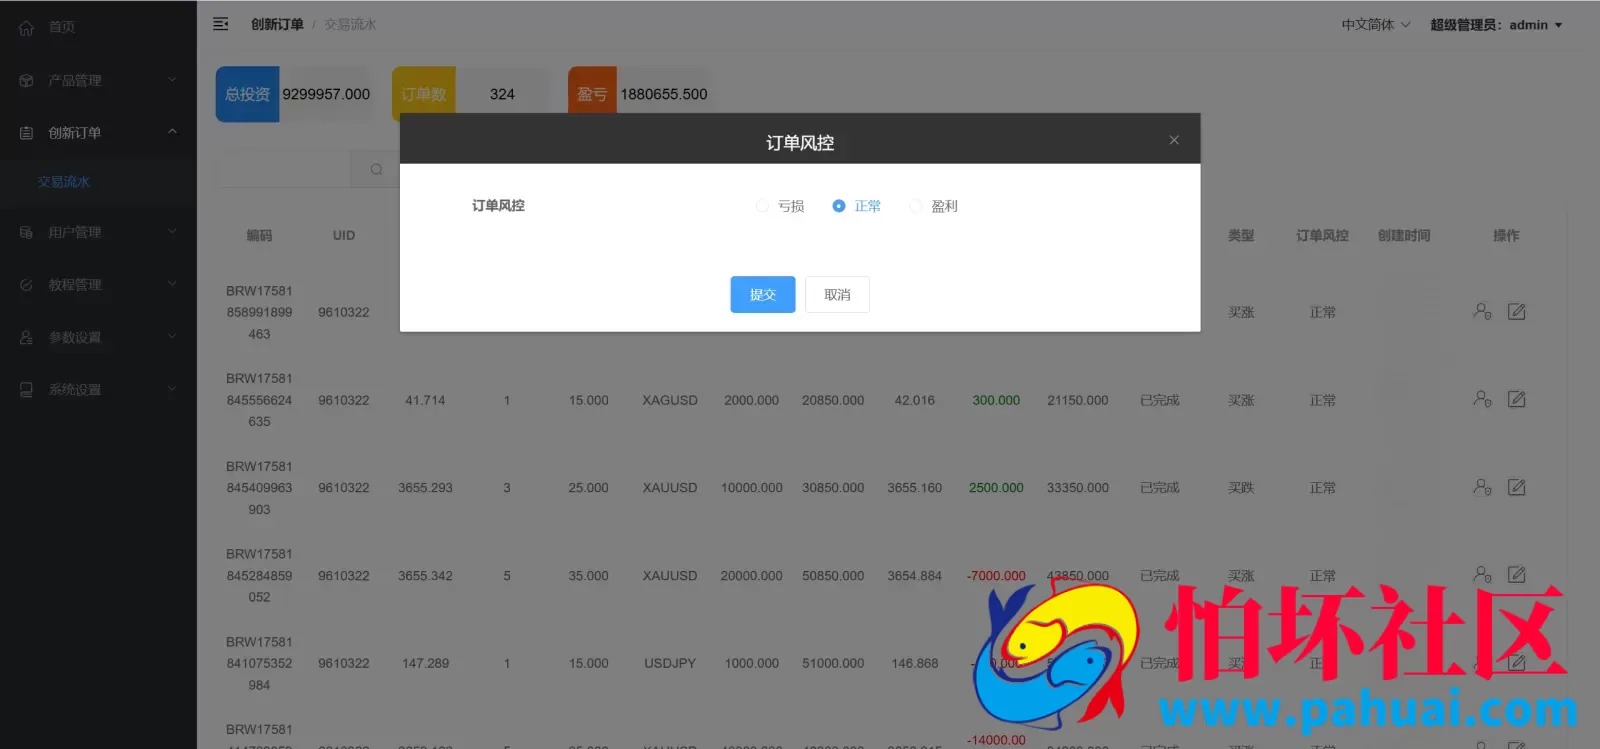Close the 订单风控 dialog with X
The width and height of the screenshot is (1600, 749).
[1174, 140]
